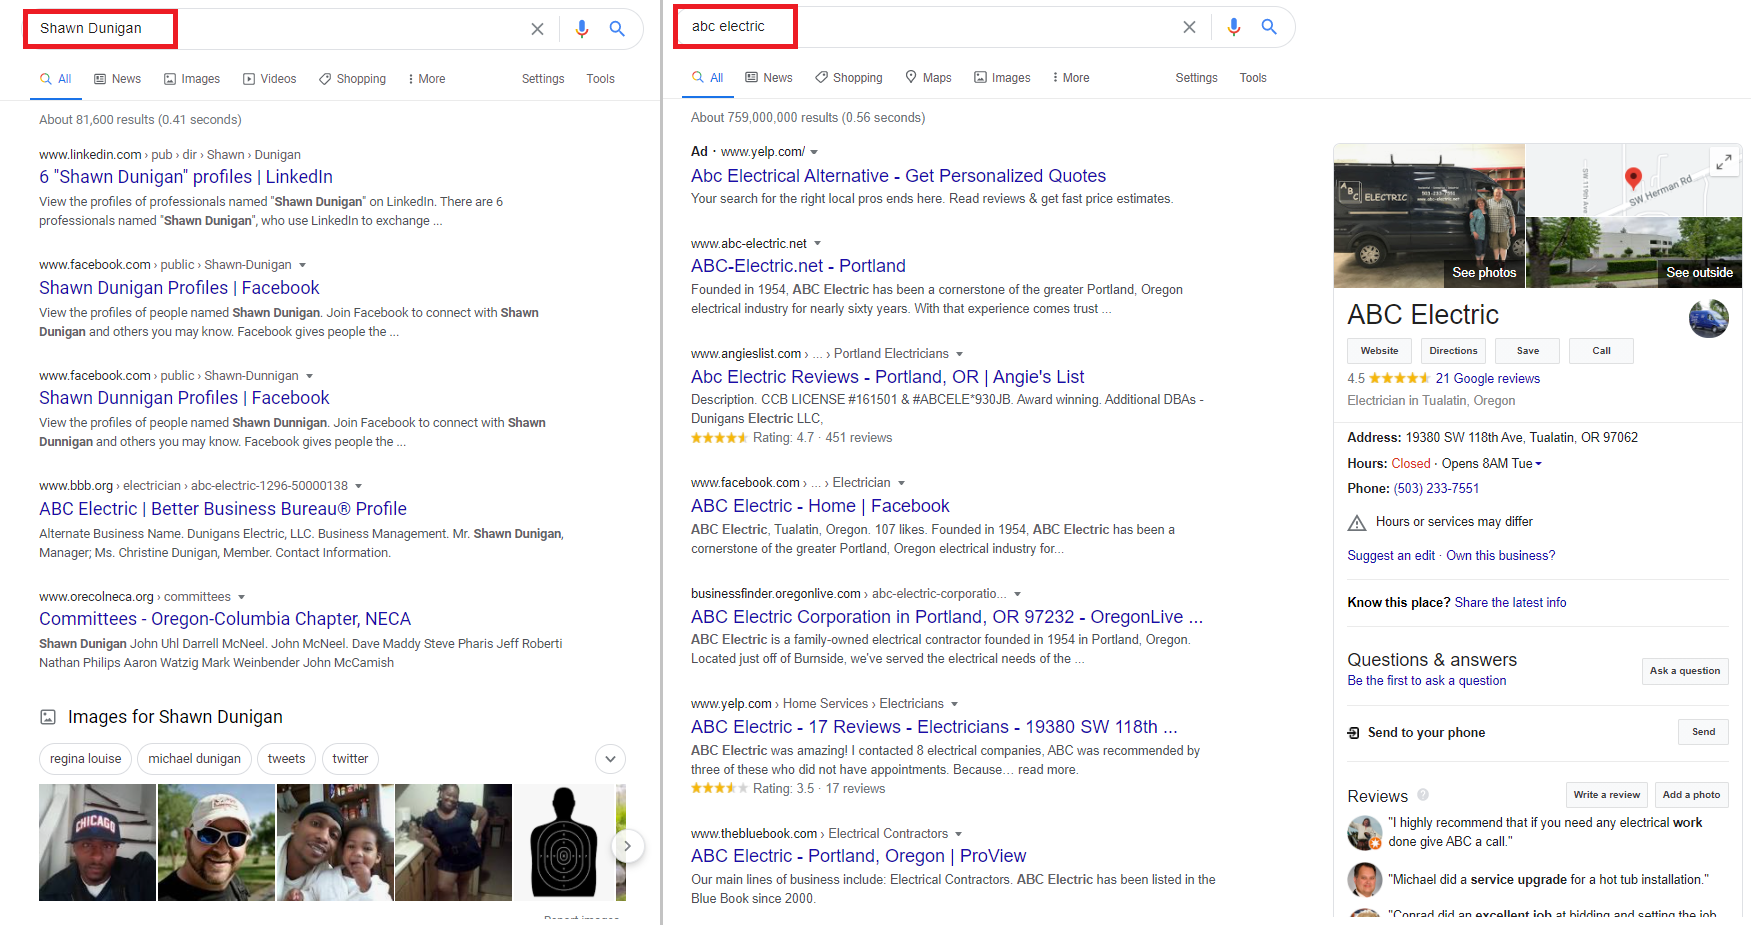This screenshot has width=1752, height=925.
Task: Open dropdown beside thebluebook.com Electrical Contractors
Action: (958, 834)
